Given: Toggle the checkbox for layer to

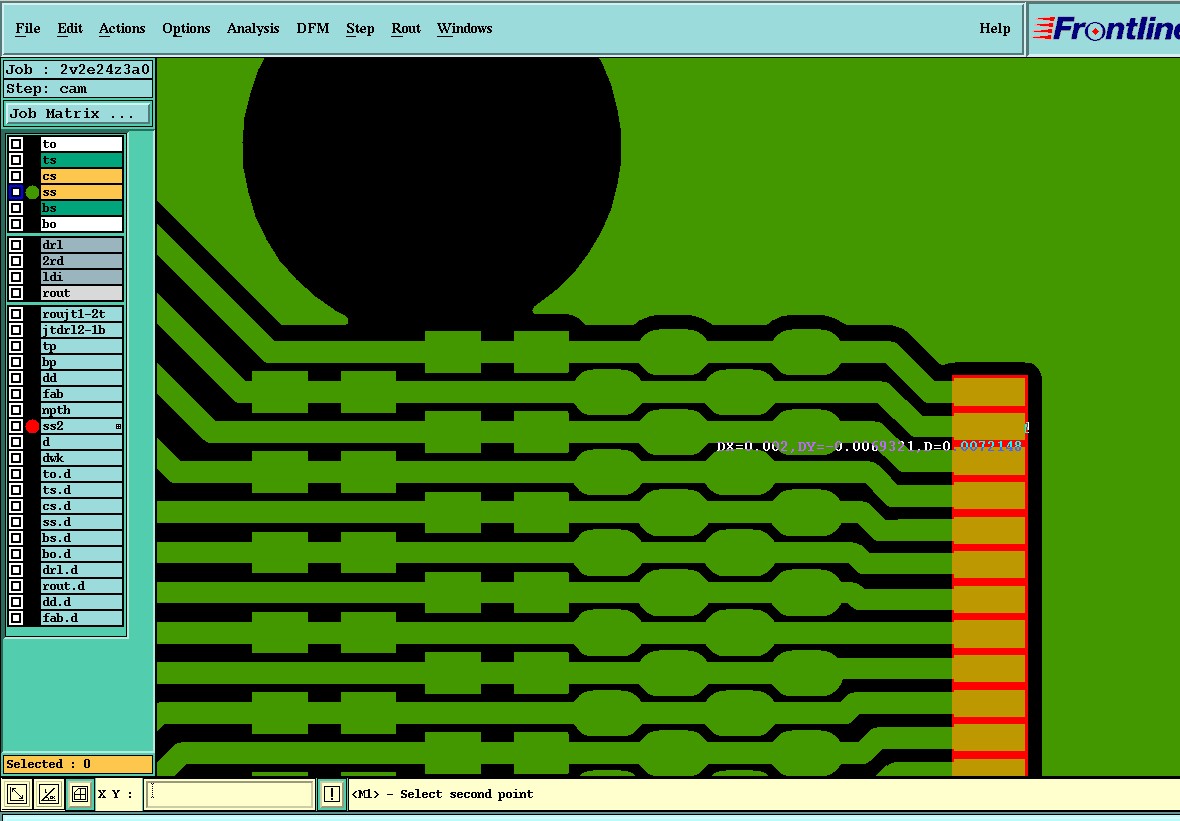Looking at the screenshot, I should tap(16, 144).
